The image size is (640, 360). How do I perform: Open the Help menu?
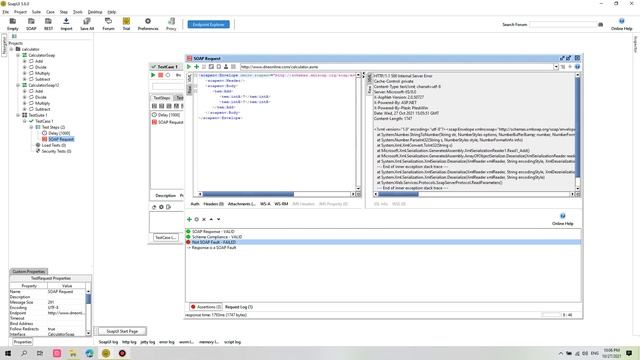pos(111,12)
